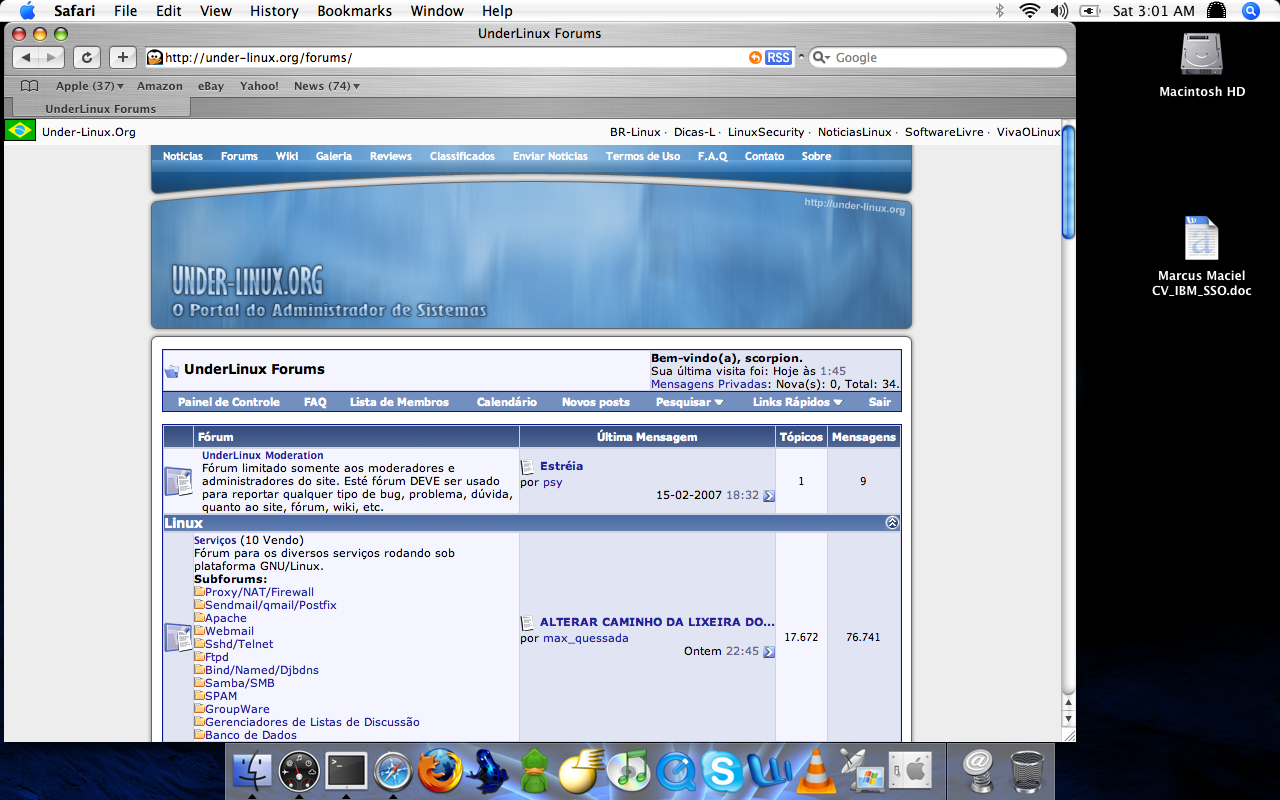Viewport: 1280px width, 800px height.
Task: Open the Apple (37) bookmarks dropdown
Action: (90, 86)
